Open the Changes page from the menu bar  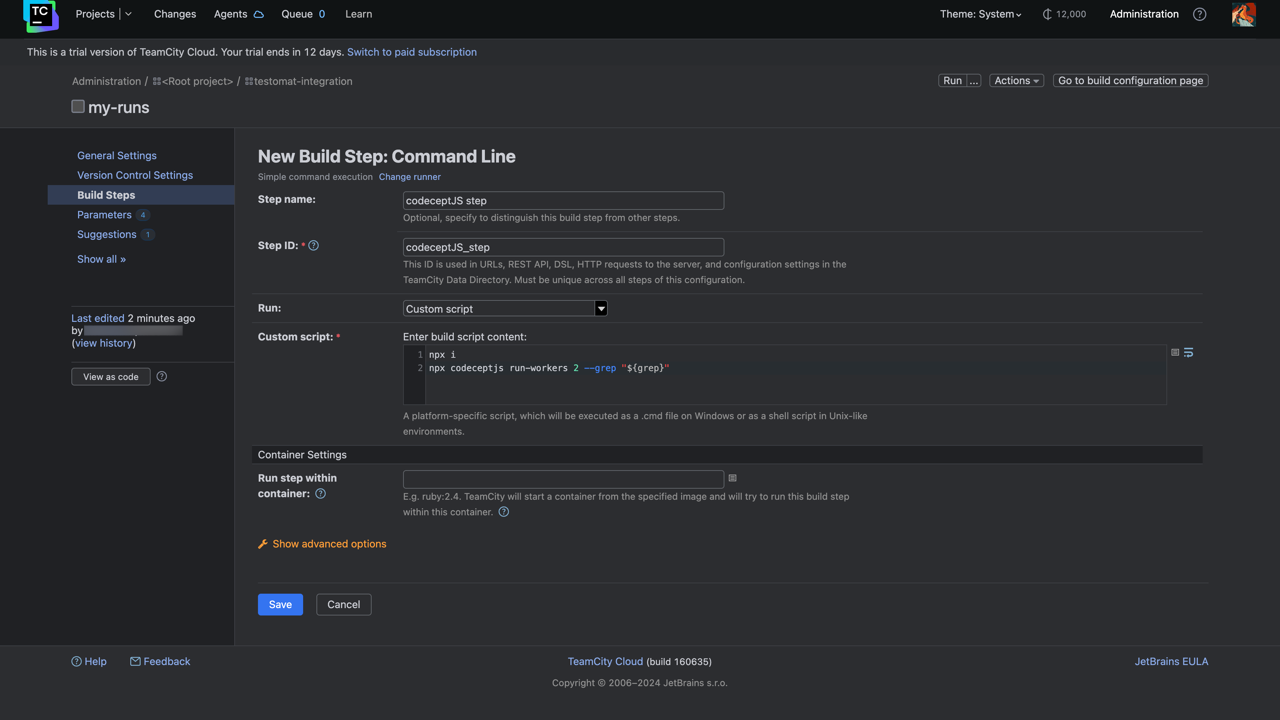[175, 14]
